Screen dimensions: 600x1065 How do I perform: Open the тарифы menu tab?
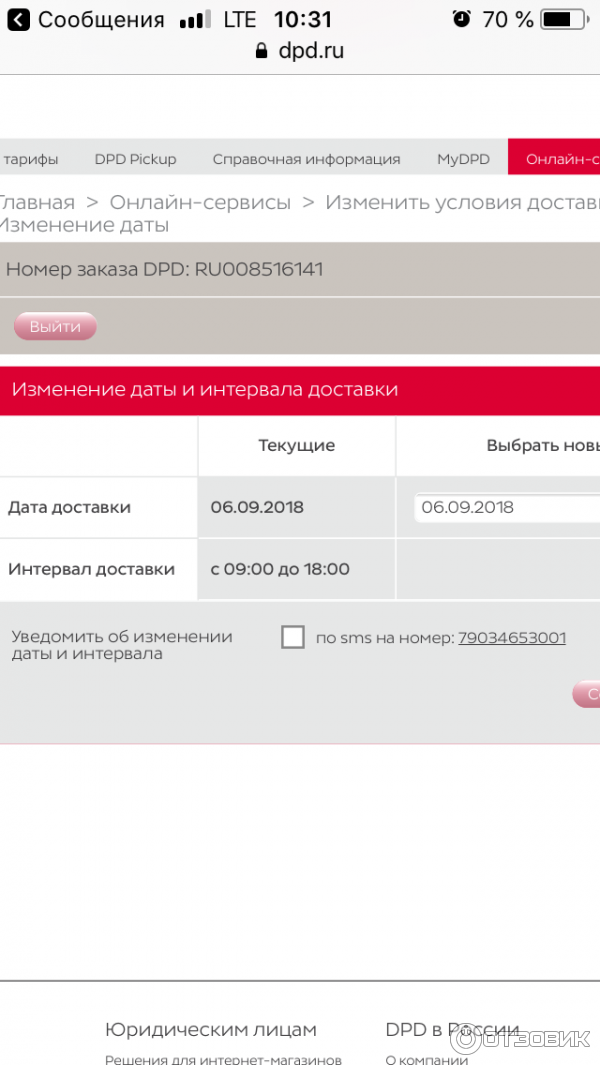point(30,159)
